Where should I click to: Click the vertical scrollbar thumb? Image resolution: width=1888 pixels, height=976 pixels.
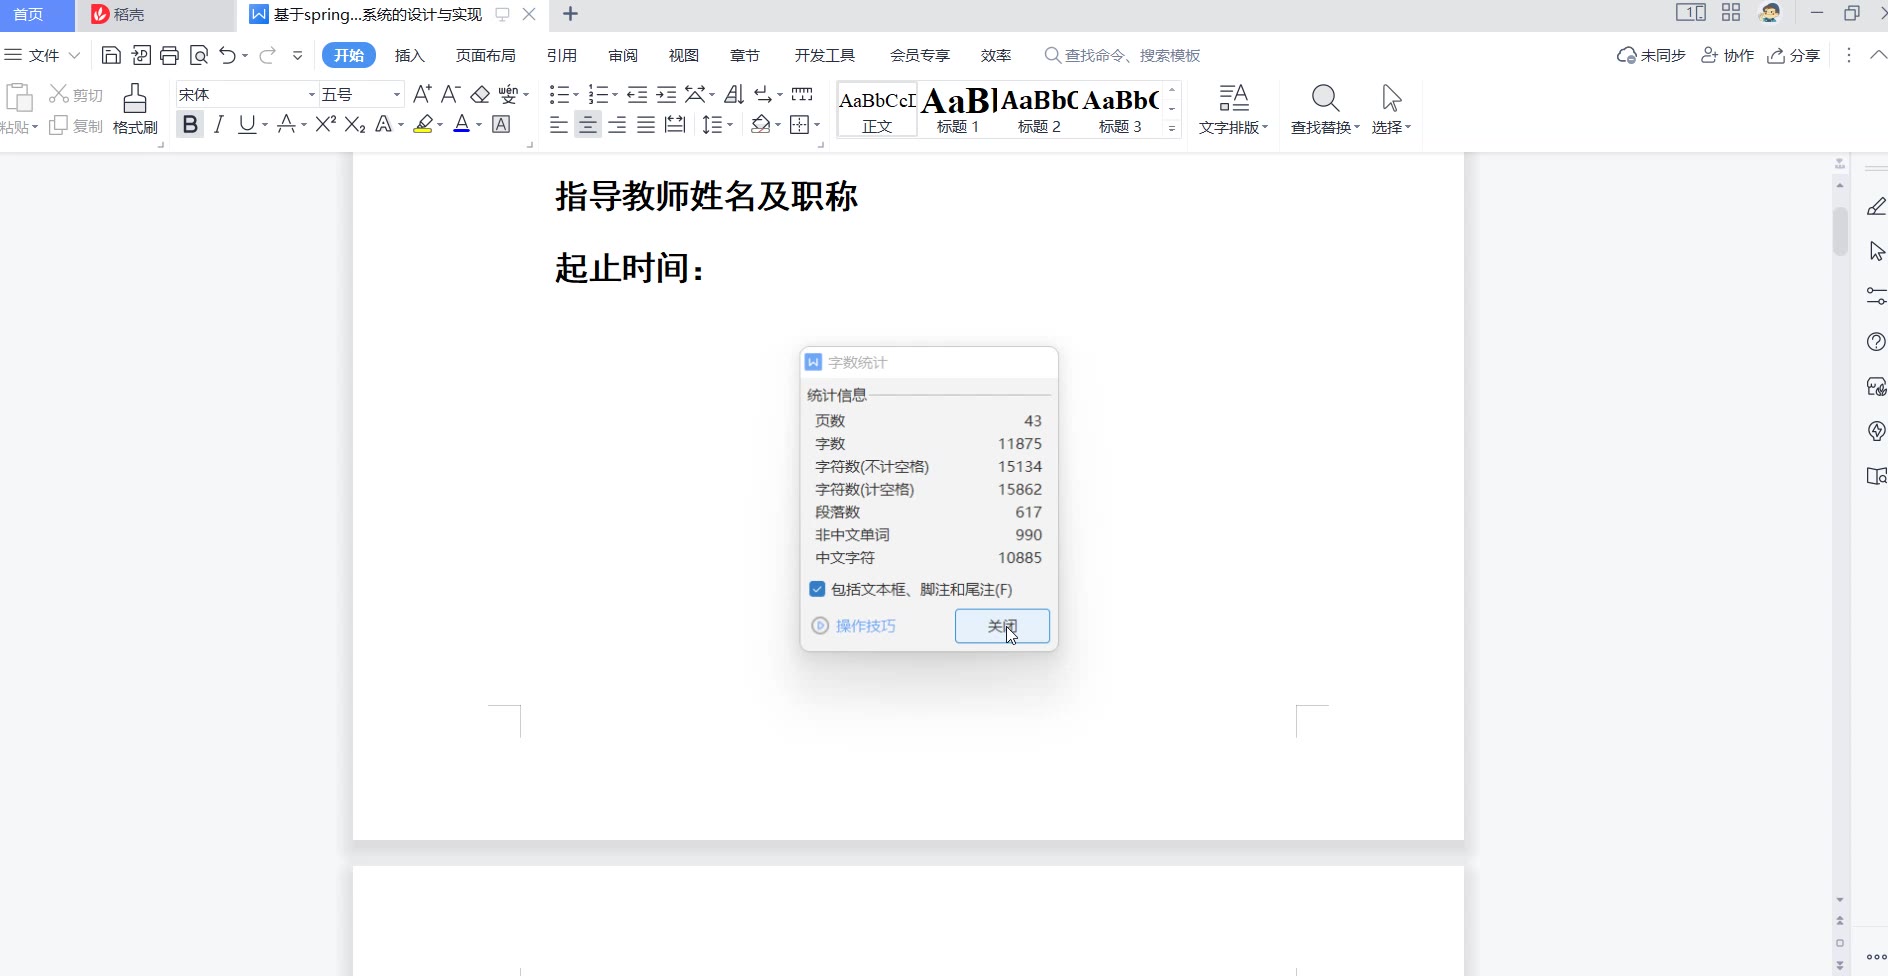click(x=1840, y=231)
